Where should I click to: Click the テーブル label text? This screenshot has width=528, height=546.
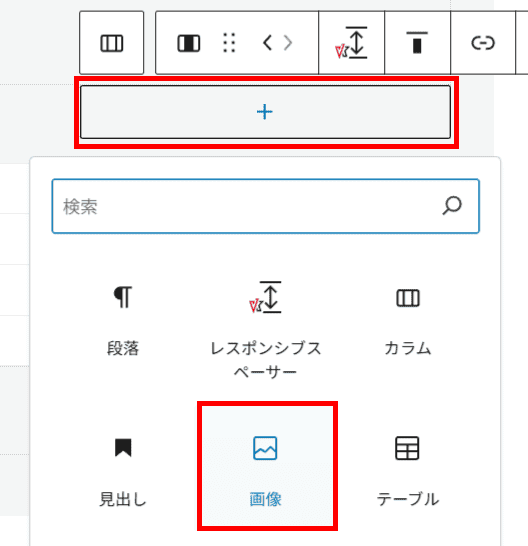[x=407, y=499]
